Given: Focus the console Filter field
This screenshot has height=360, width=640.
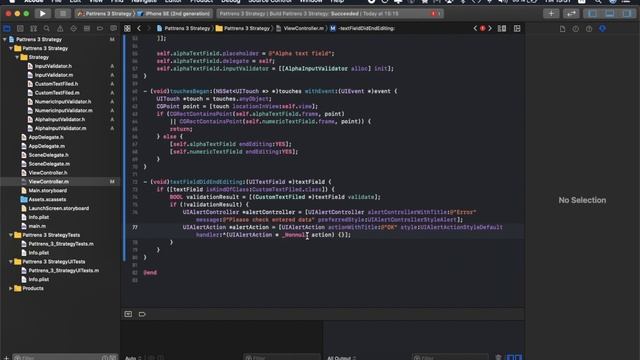Looking at the screenshot, I should point(450,358).
